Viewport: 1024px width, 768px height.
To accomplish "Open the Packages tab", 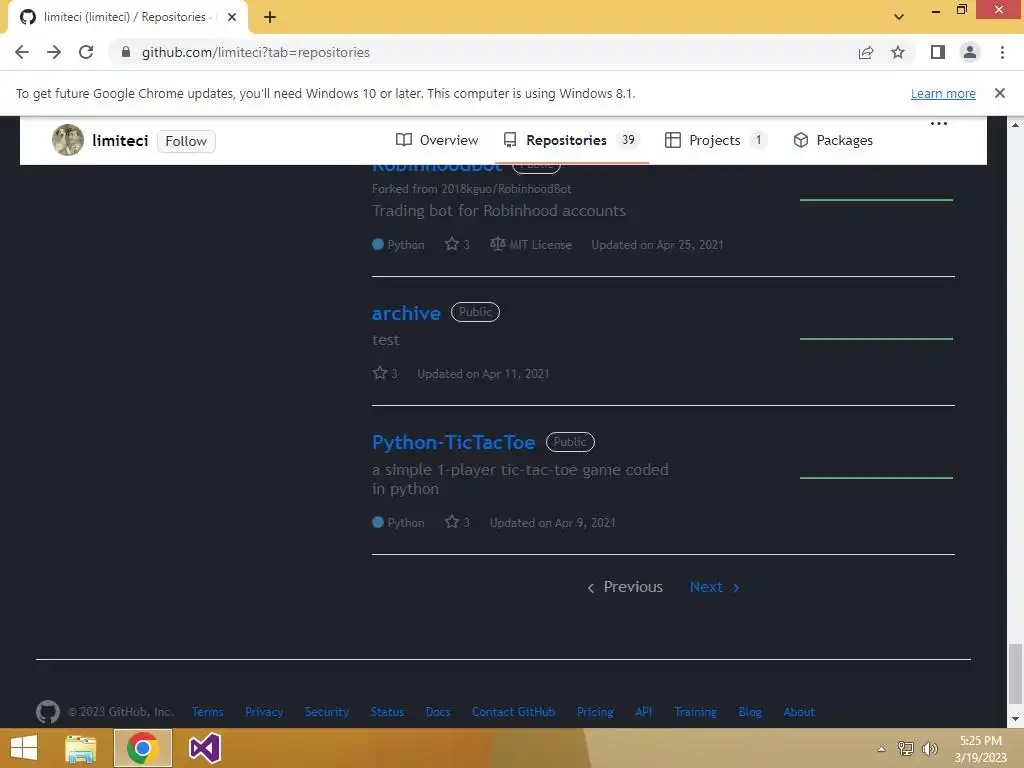I will 833,140.
